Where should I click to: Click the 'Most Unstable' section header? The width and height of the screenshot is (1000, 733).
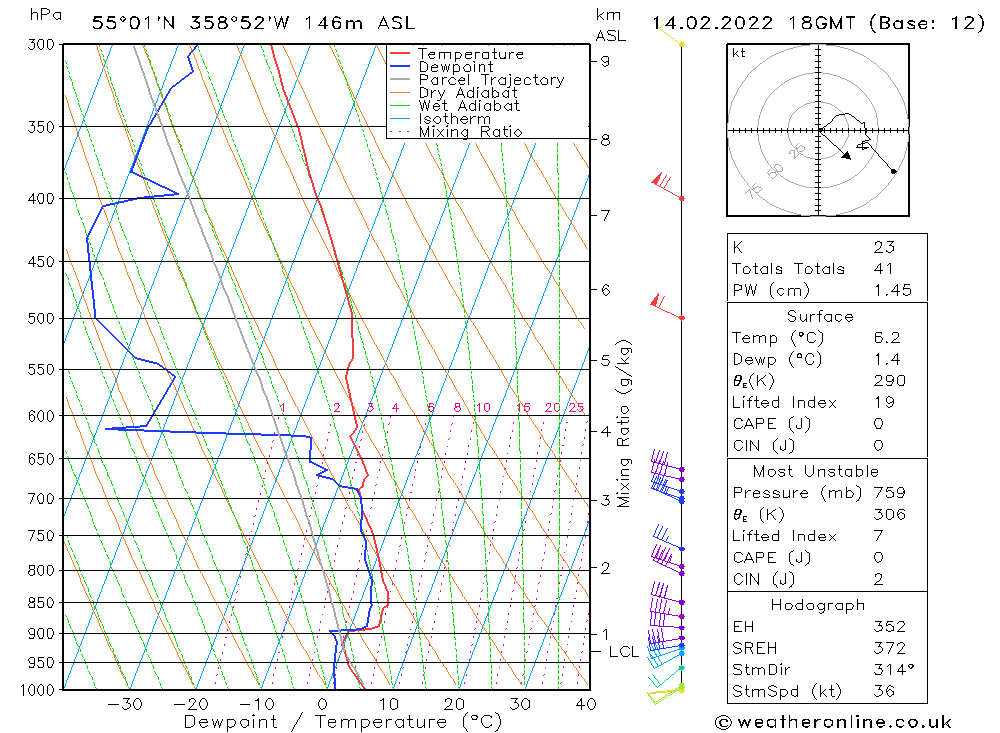816,471
